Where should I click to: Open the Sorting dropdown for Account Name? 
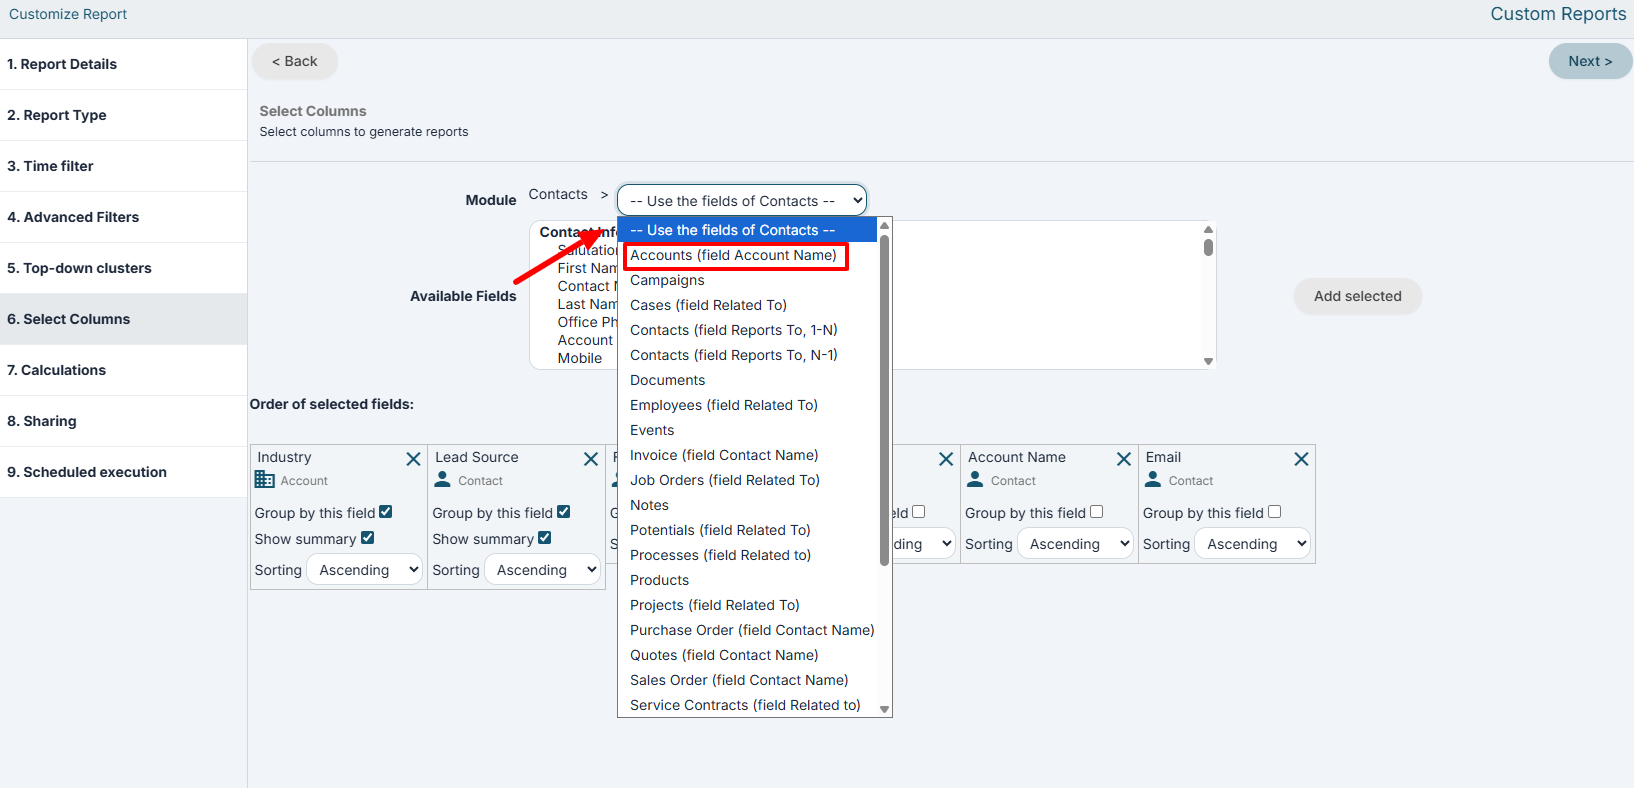click(x=1075, y=544)
